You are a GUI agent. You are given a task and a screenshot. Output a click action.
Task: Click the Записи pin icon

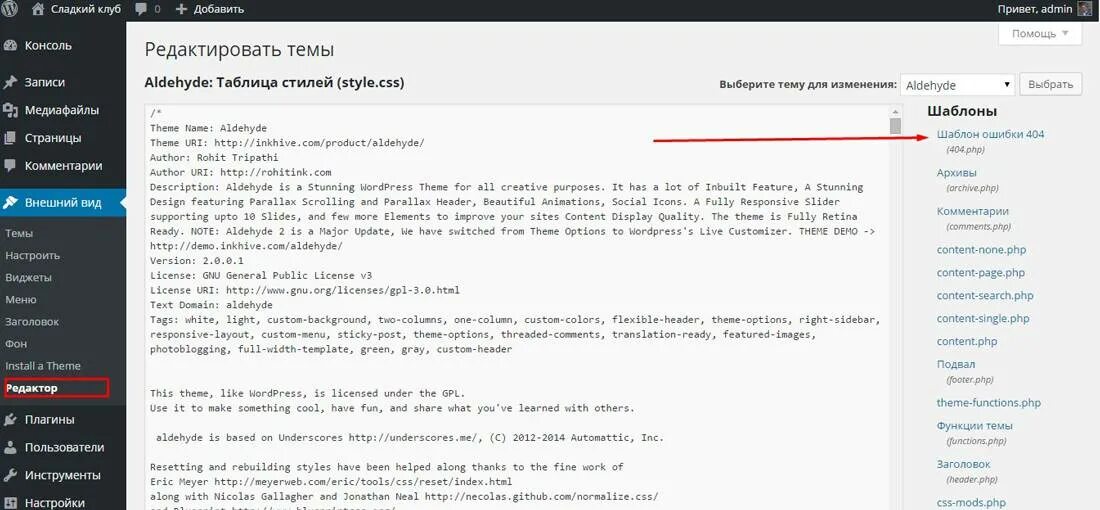click(x=10, y=82)
